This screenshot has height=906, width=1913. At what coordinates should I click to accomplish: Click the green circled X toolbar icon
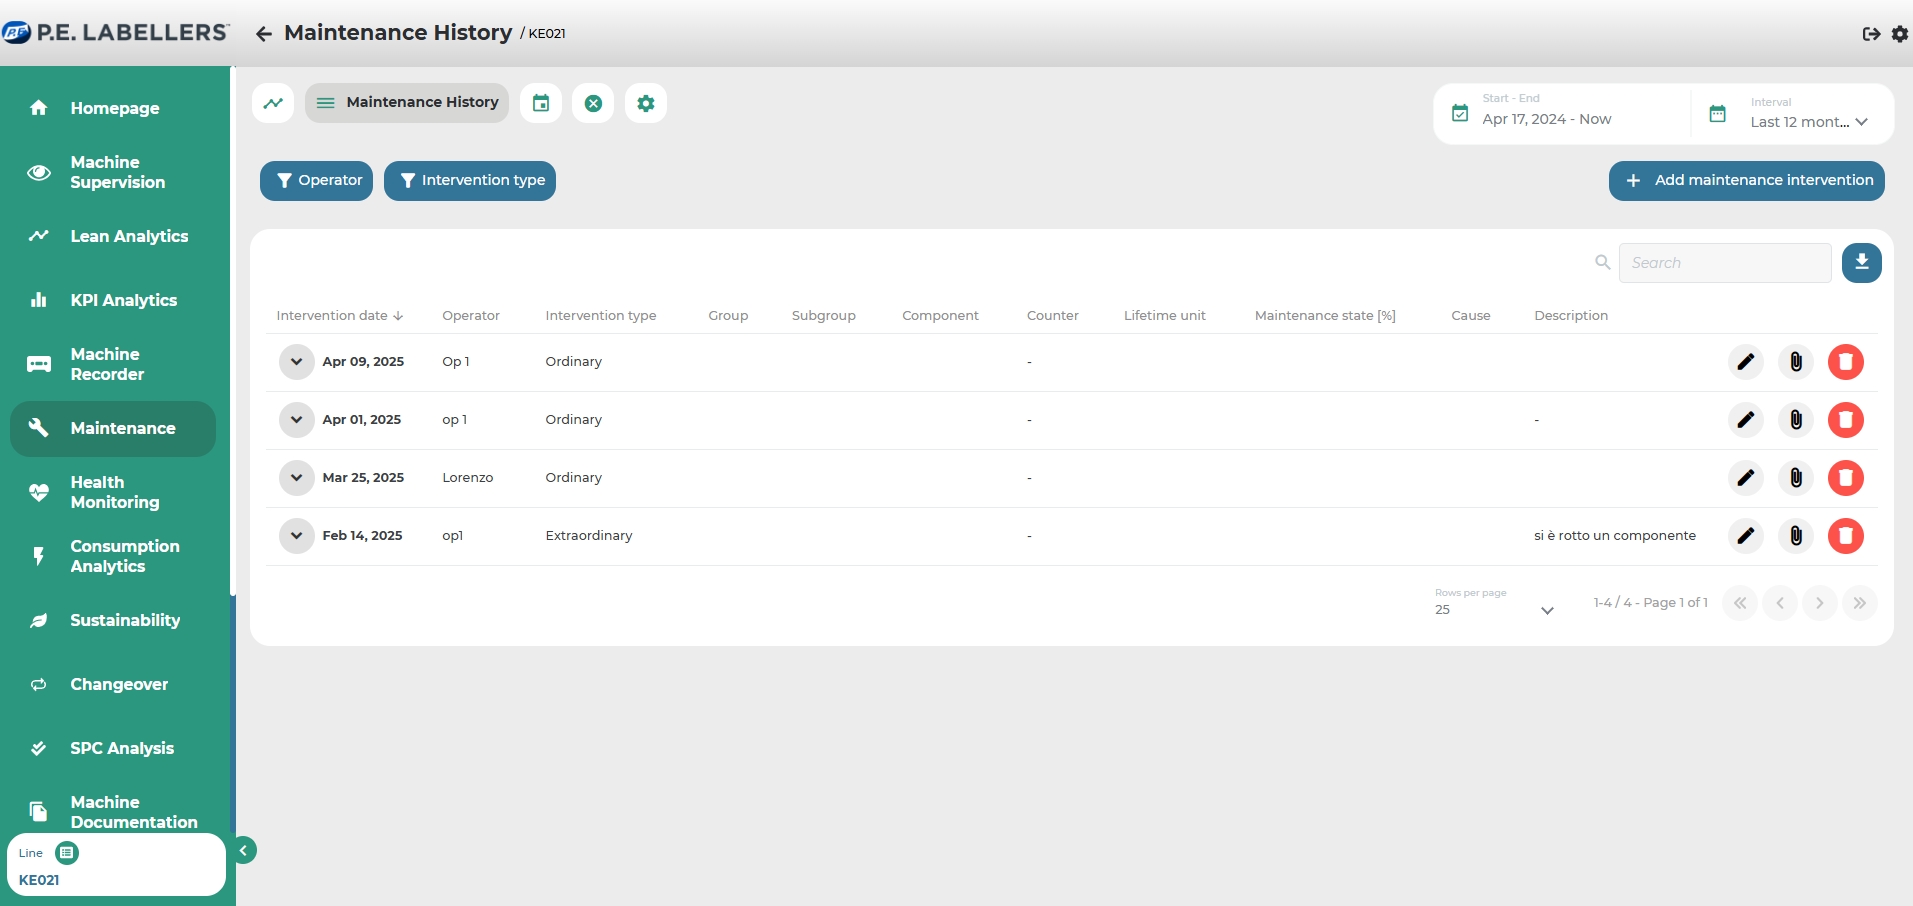coord(593,103)
